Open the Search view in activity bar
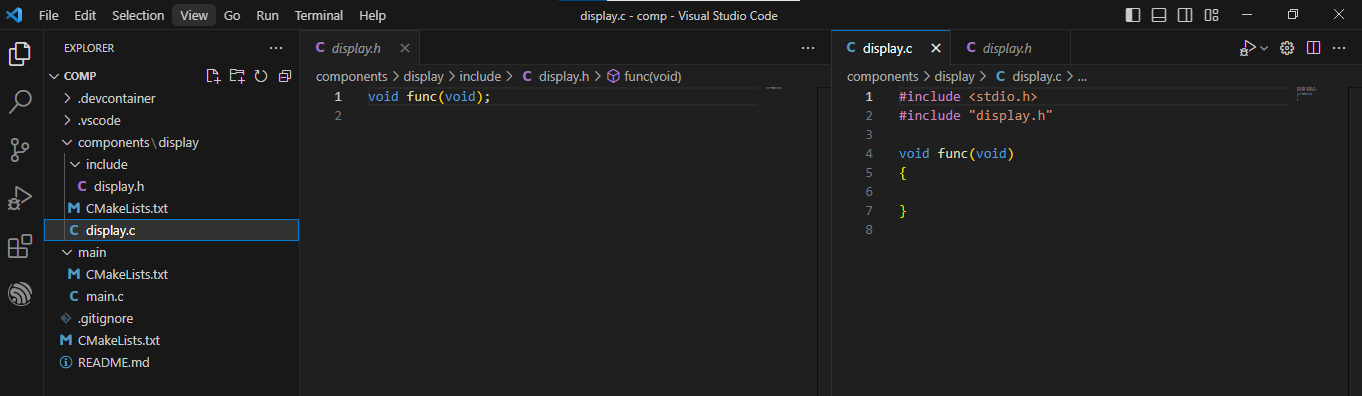1362x396 pixels. (x=20, y=101)
